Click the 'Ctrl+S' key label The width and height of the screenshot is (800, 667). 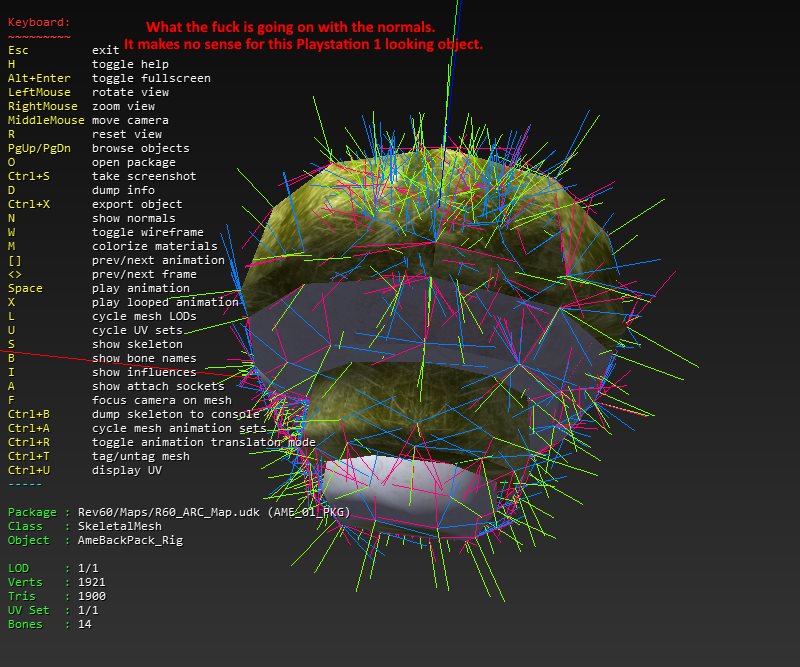[x=29, y=176]
